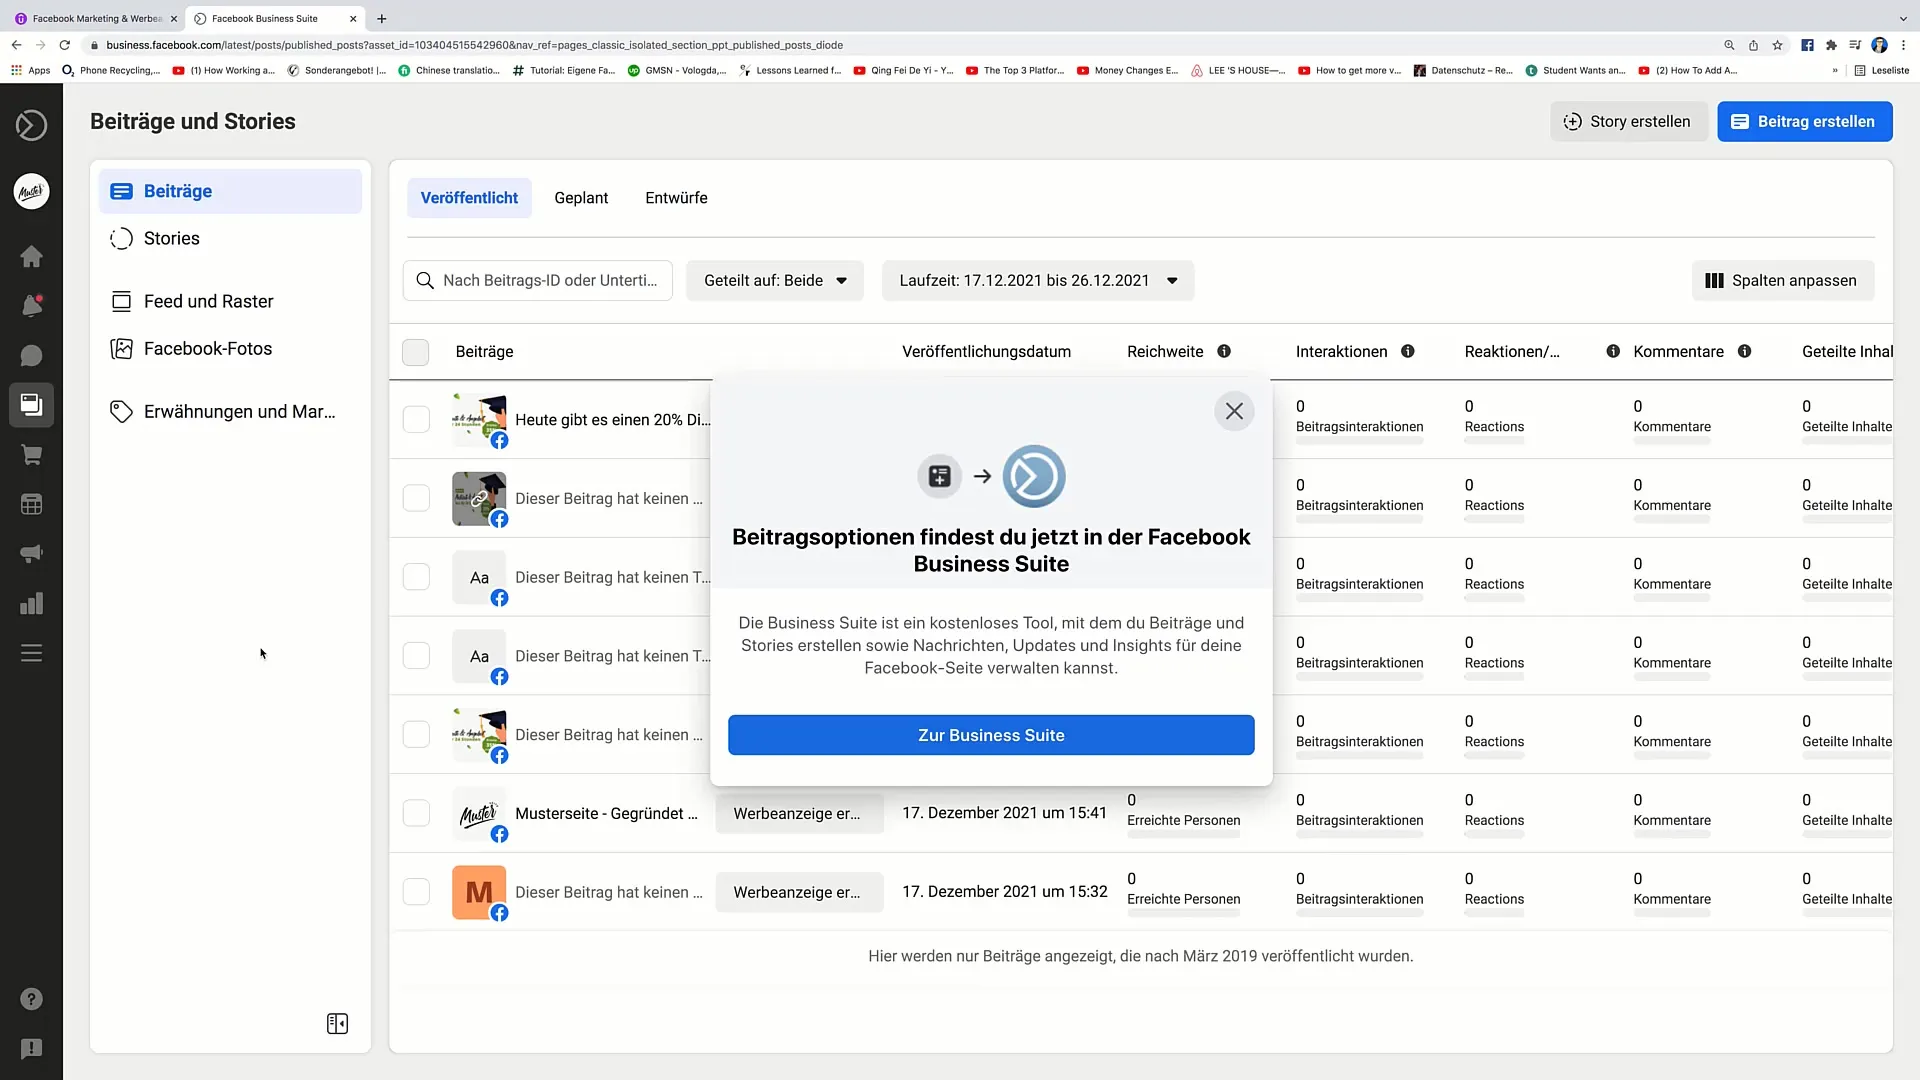The image size is (1920, 1080).
Task: Click the Beitrag erstellen button
Action: click(x=1804, y=121)
